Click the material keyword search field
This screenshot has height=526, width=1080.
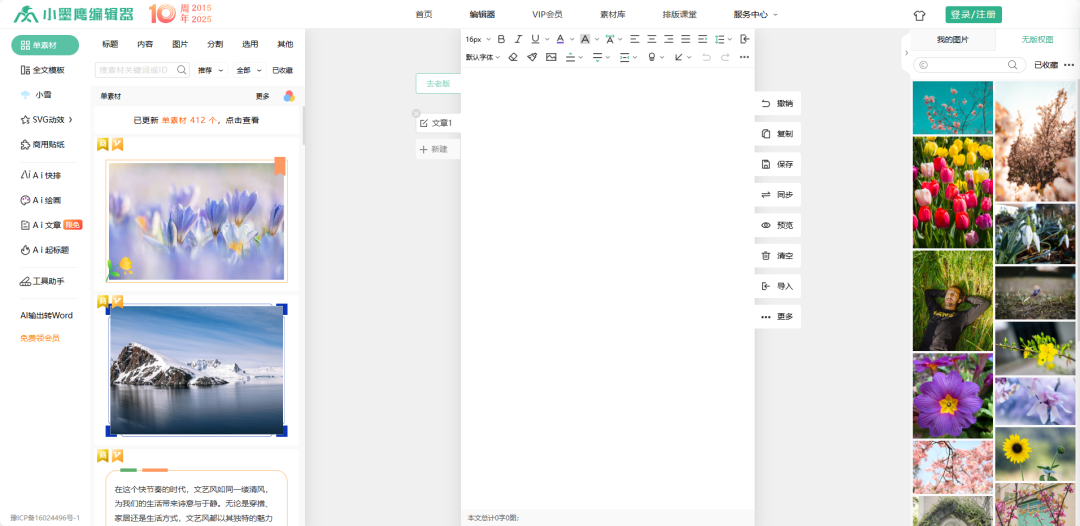point(136,71)
